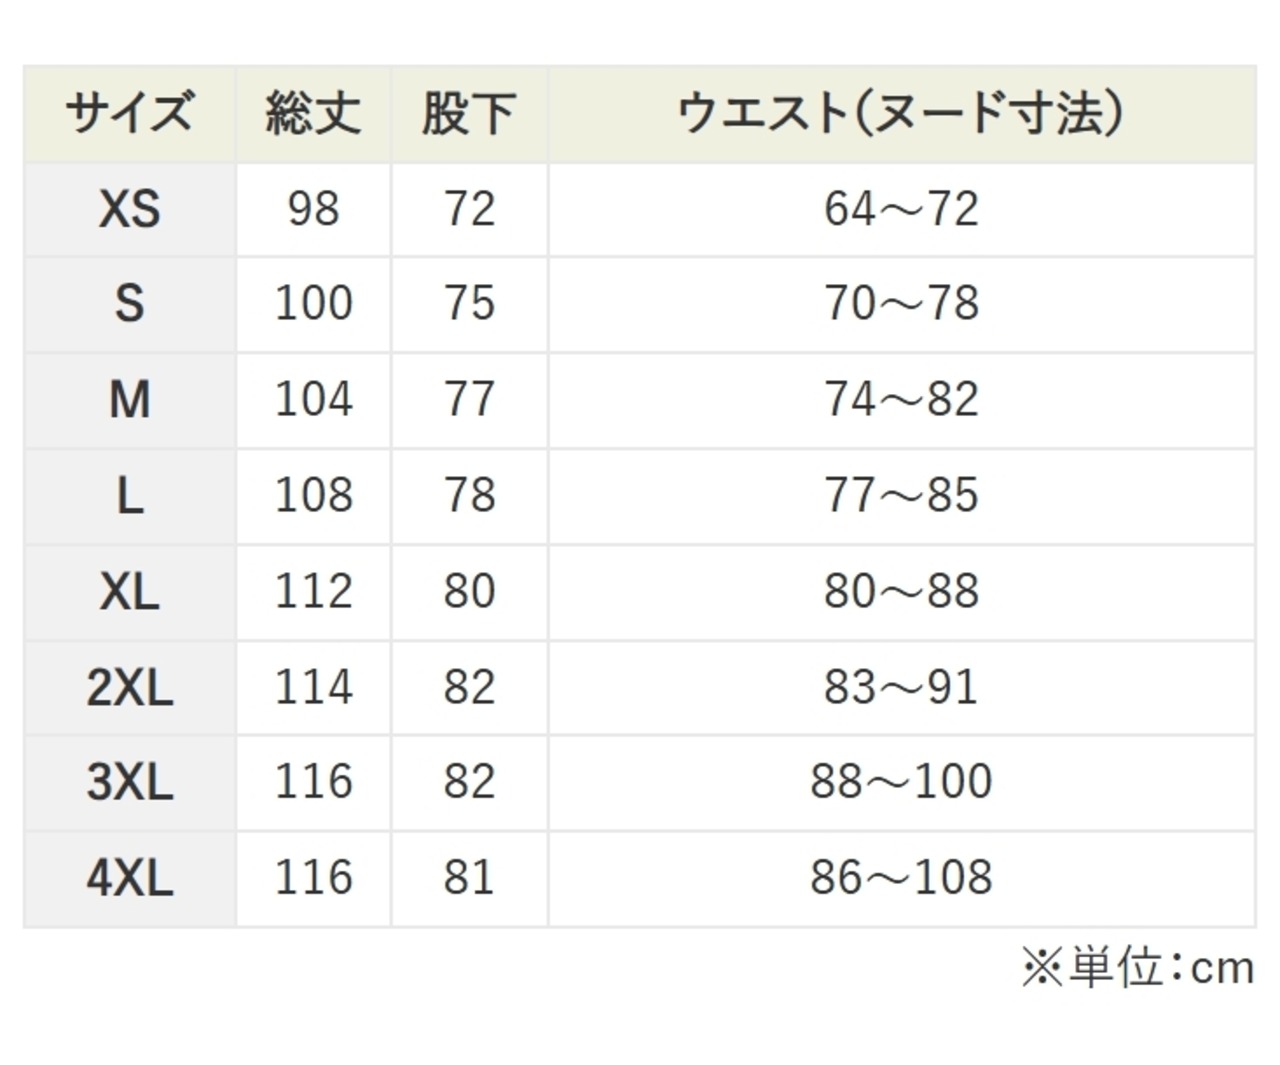Screen dimensions: 1280x1065
Task: Select the 3XL size row label
Action: click(x=129, y=781)
